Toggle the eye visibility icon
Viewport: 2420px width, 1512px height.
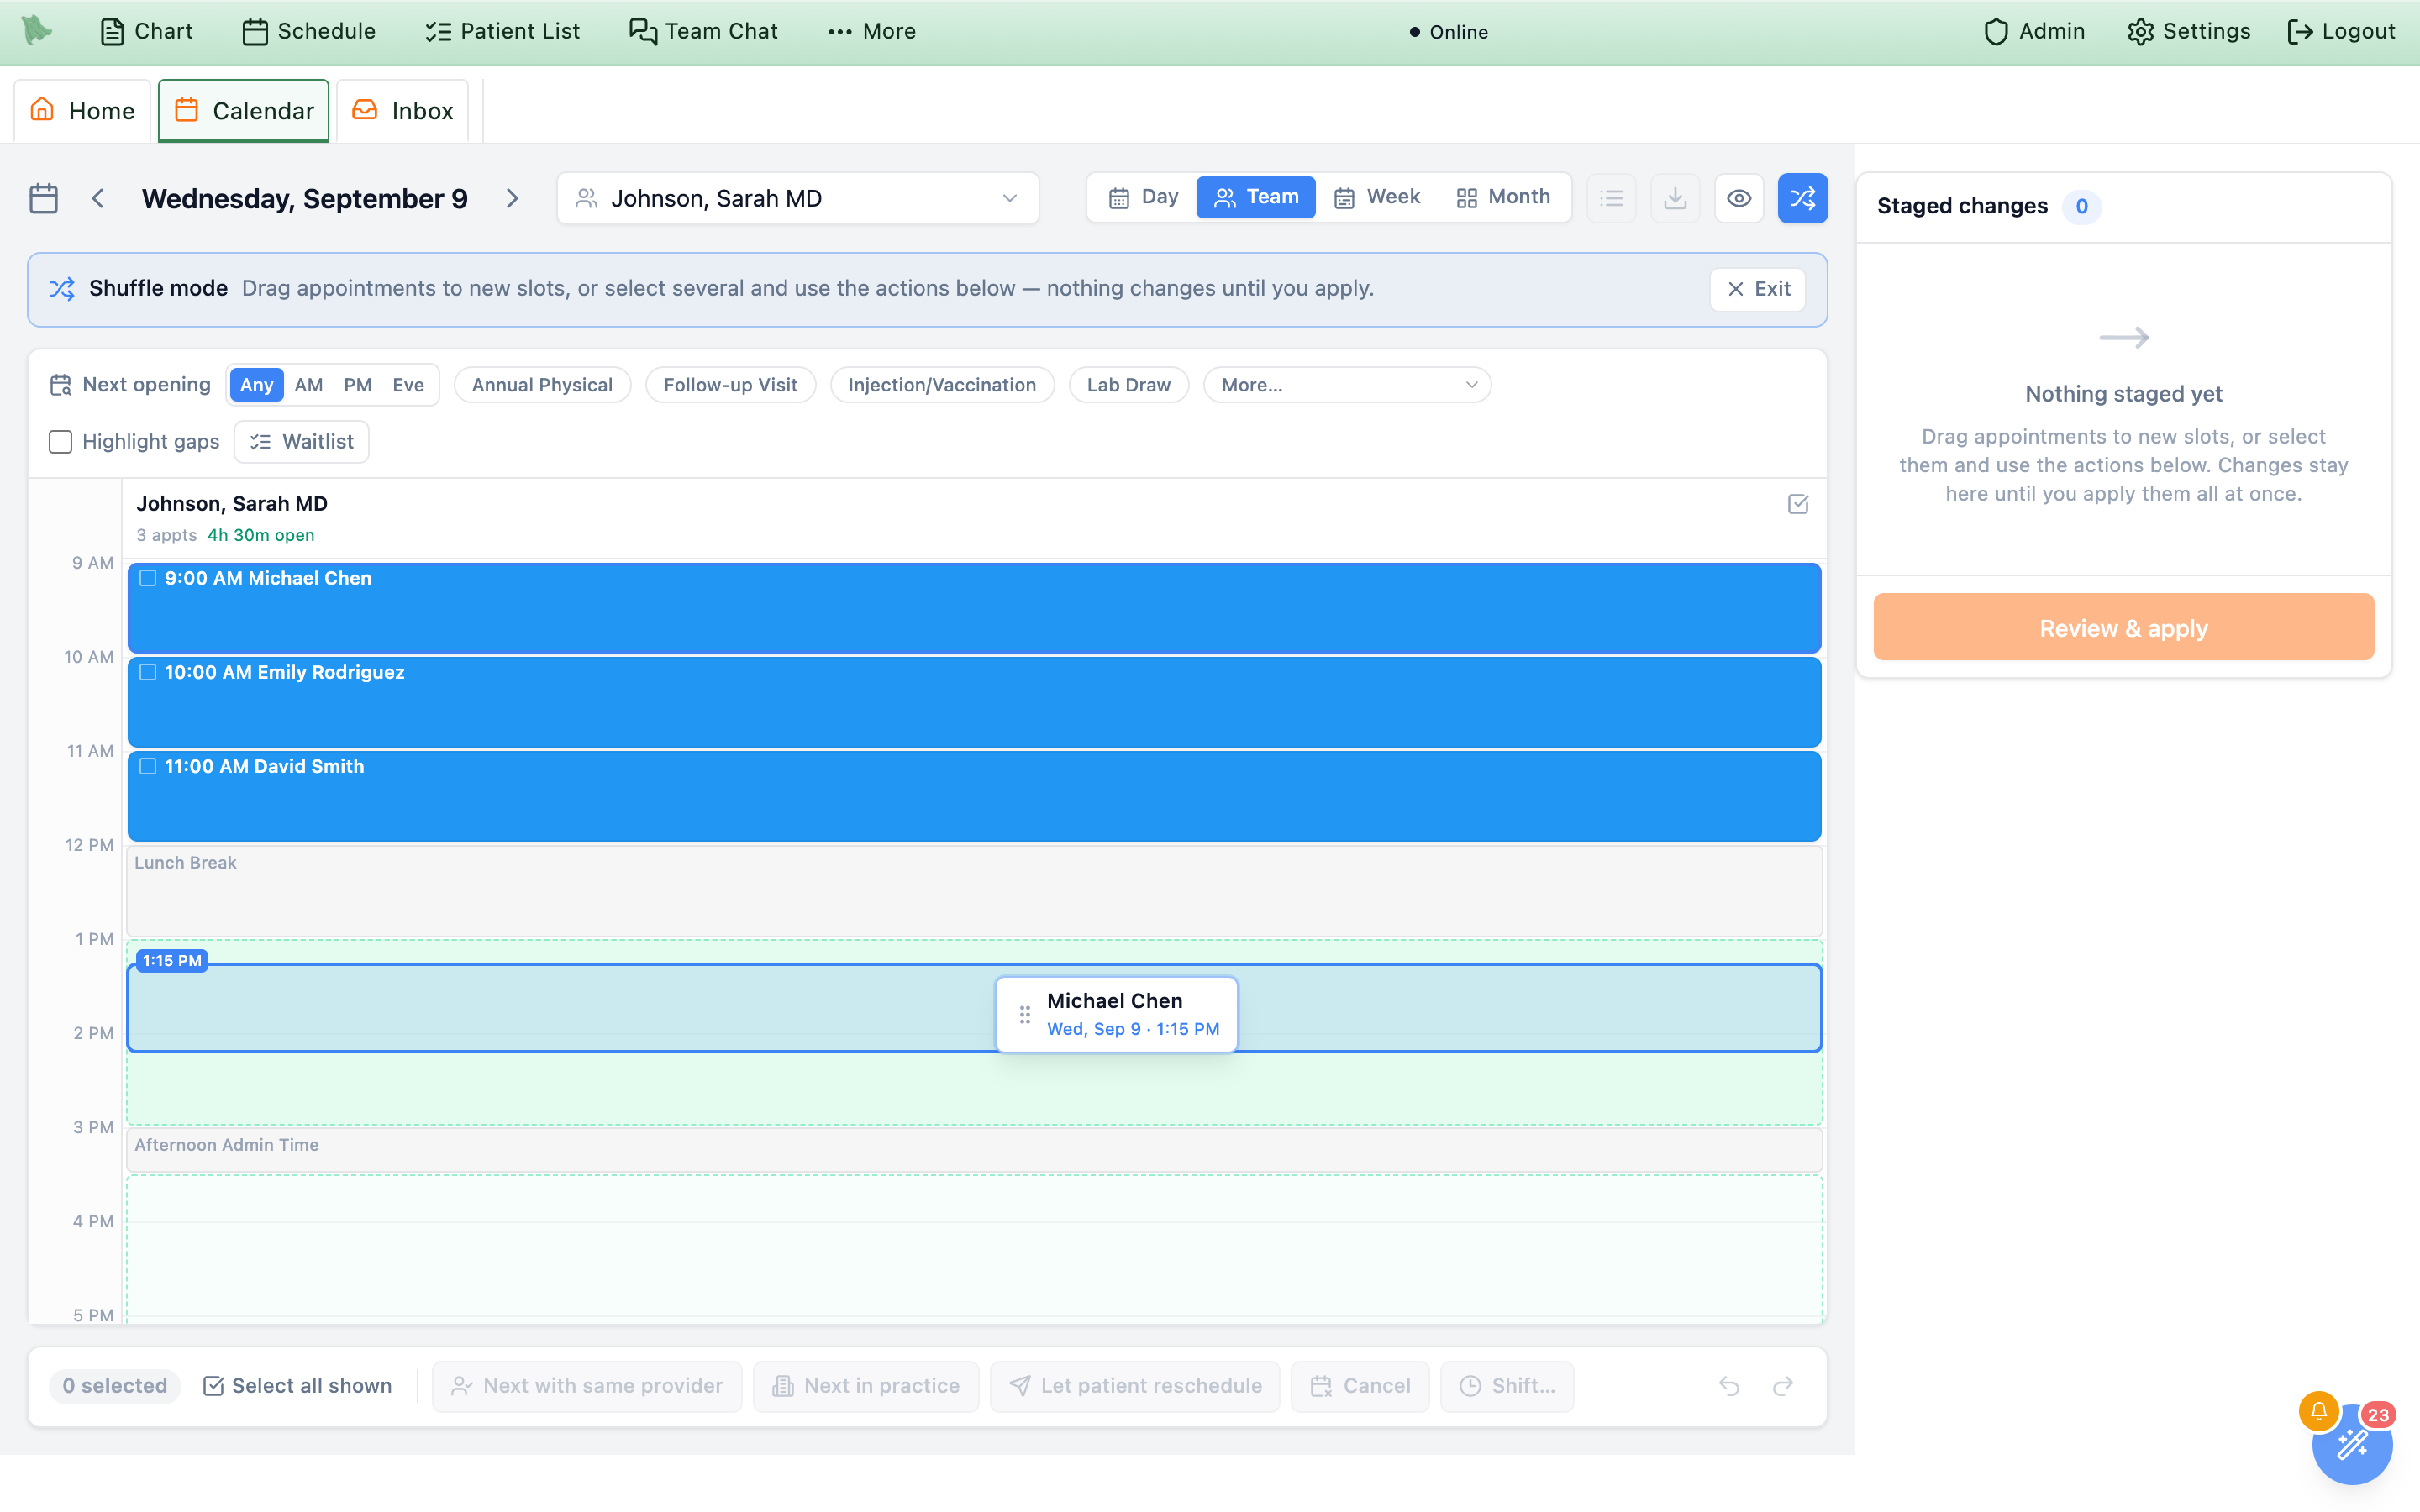coord(1739,198)
